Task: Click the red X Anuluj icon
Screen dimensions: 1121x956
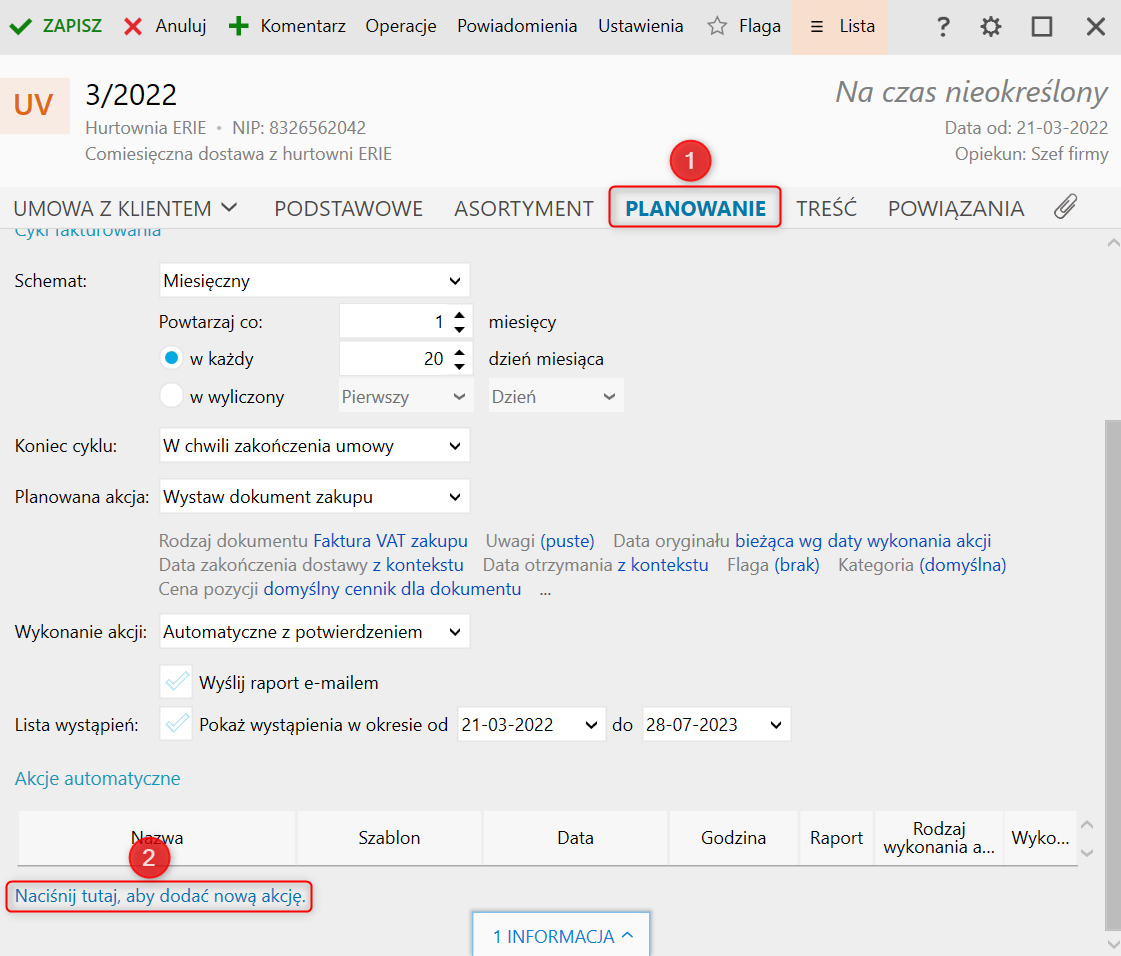Action: coord(133,27)
